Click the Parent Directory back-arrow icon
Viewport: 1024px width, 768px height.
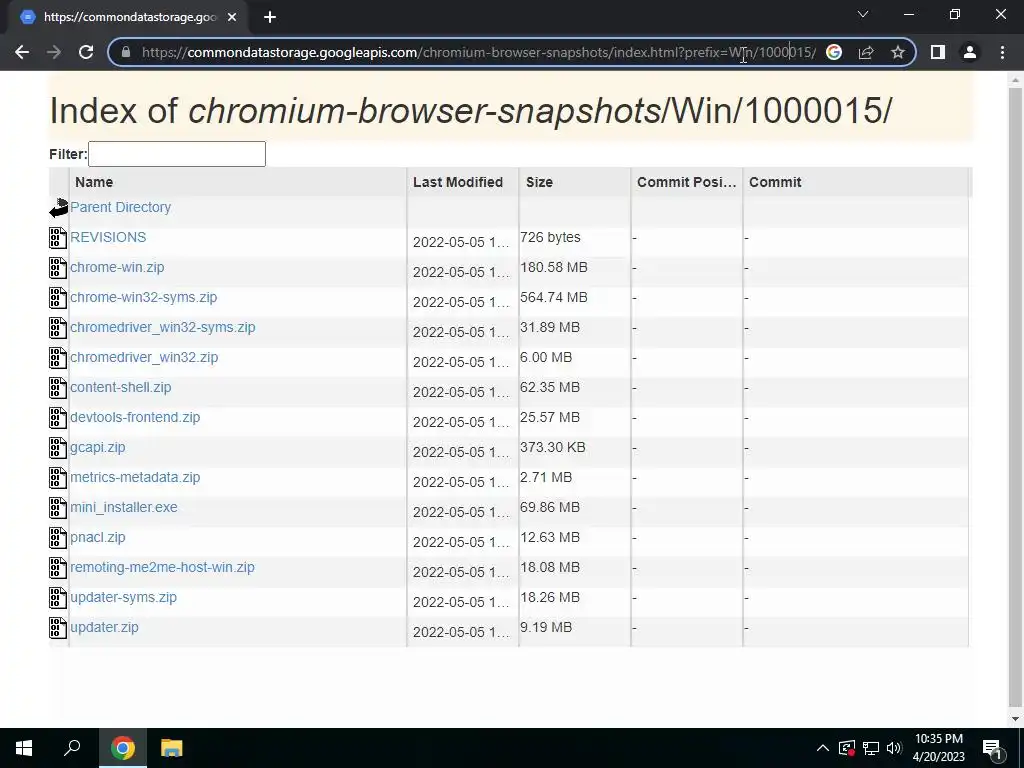(59, 208)
